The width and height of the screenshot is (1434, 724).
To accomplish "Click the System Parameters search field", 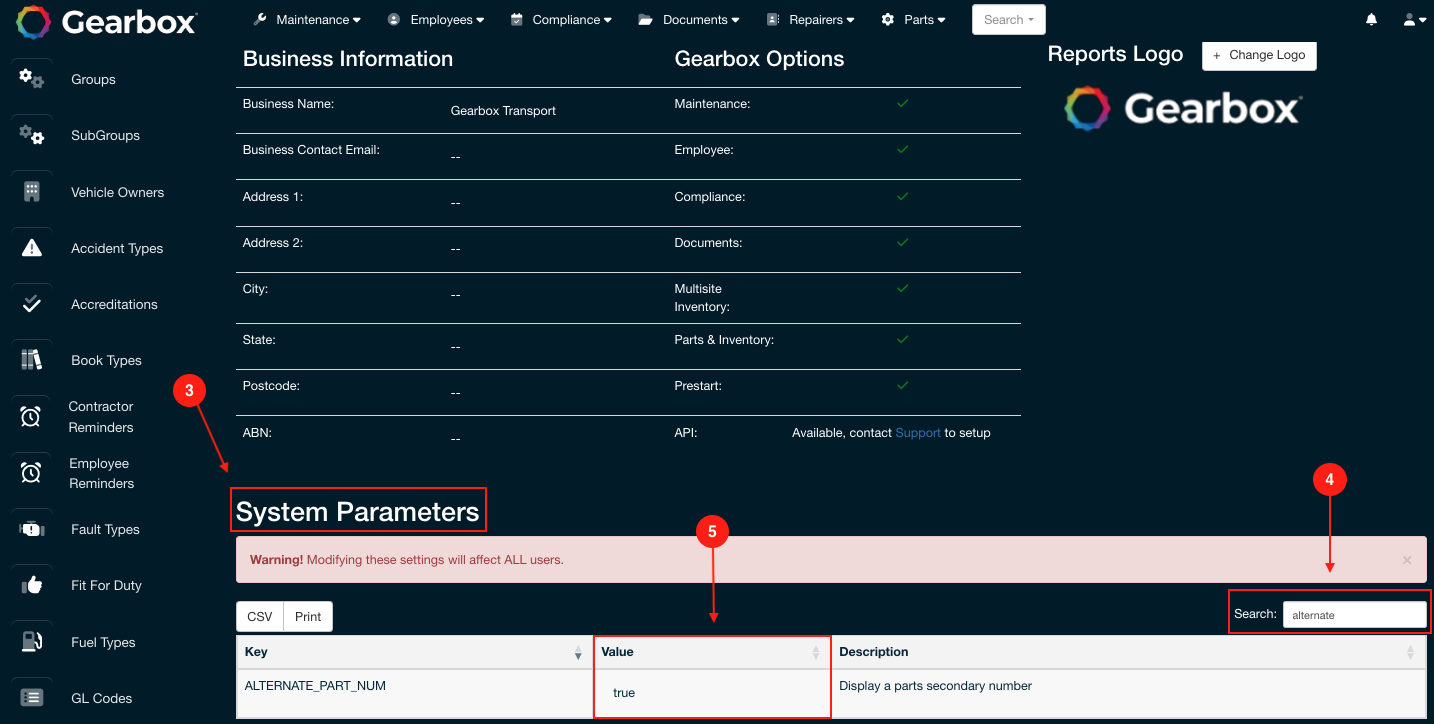I will (x=1354, y=614).
